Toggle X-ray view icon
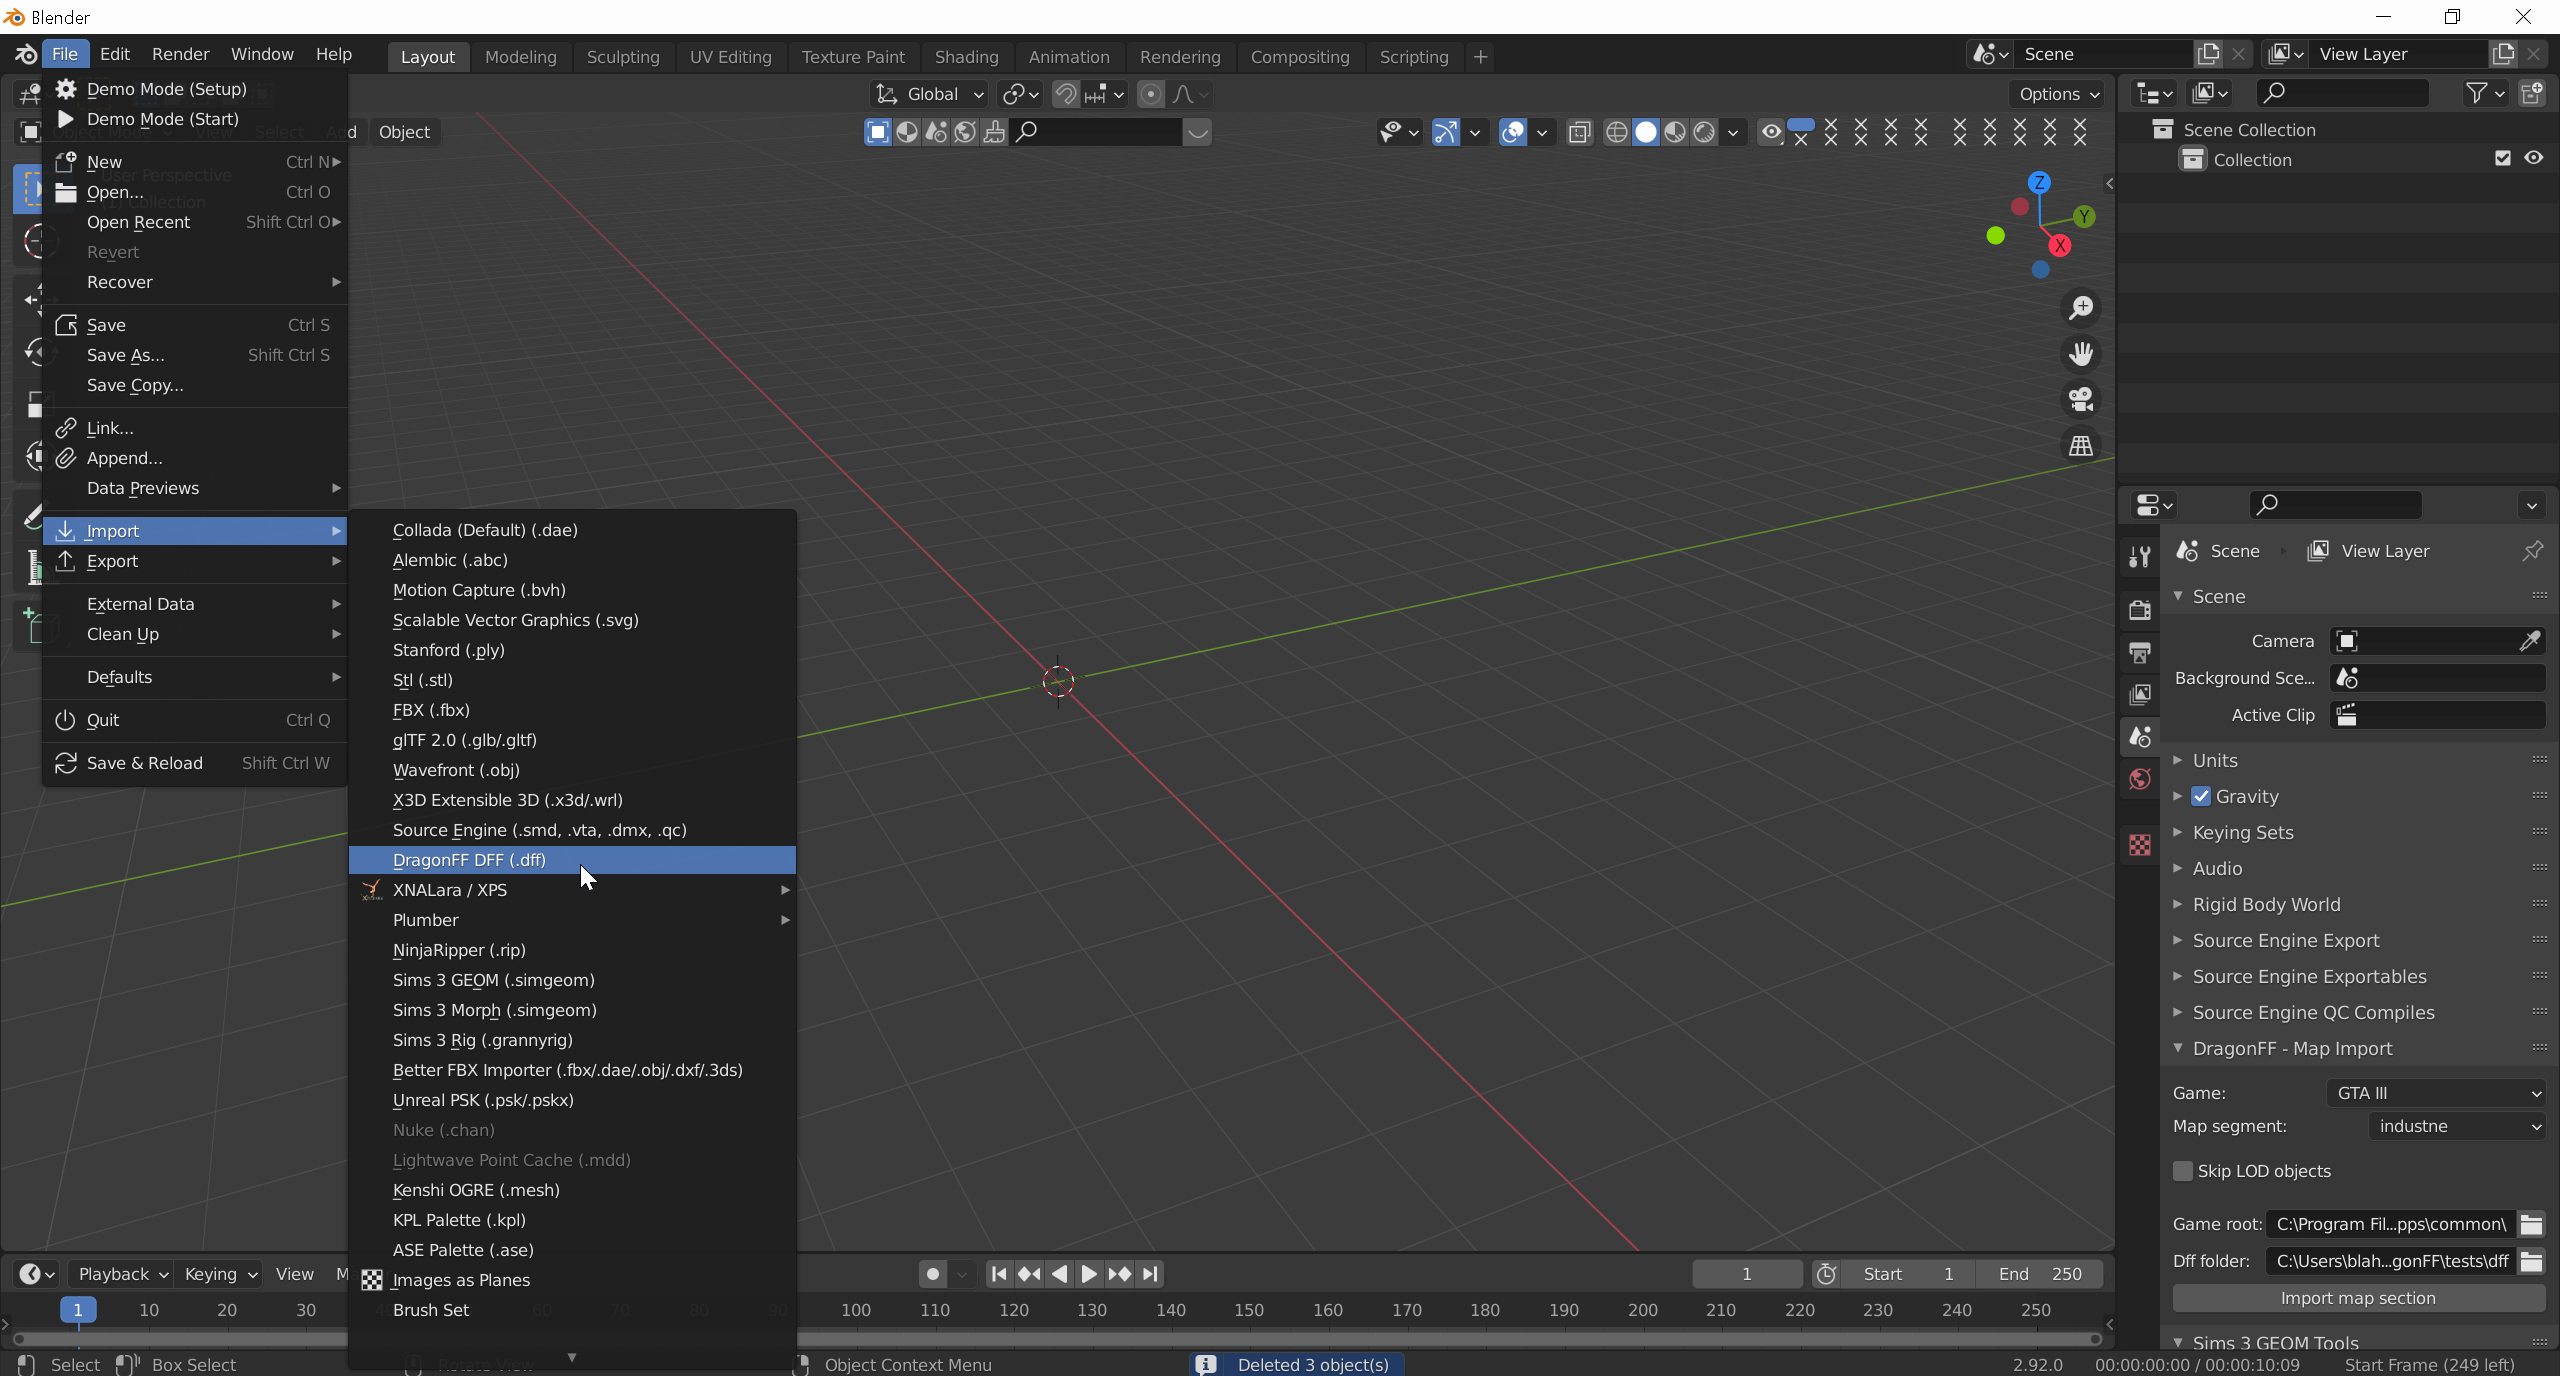 (1579, 132)
